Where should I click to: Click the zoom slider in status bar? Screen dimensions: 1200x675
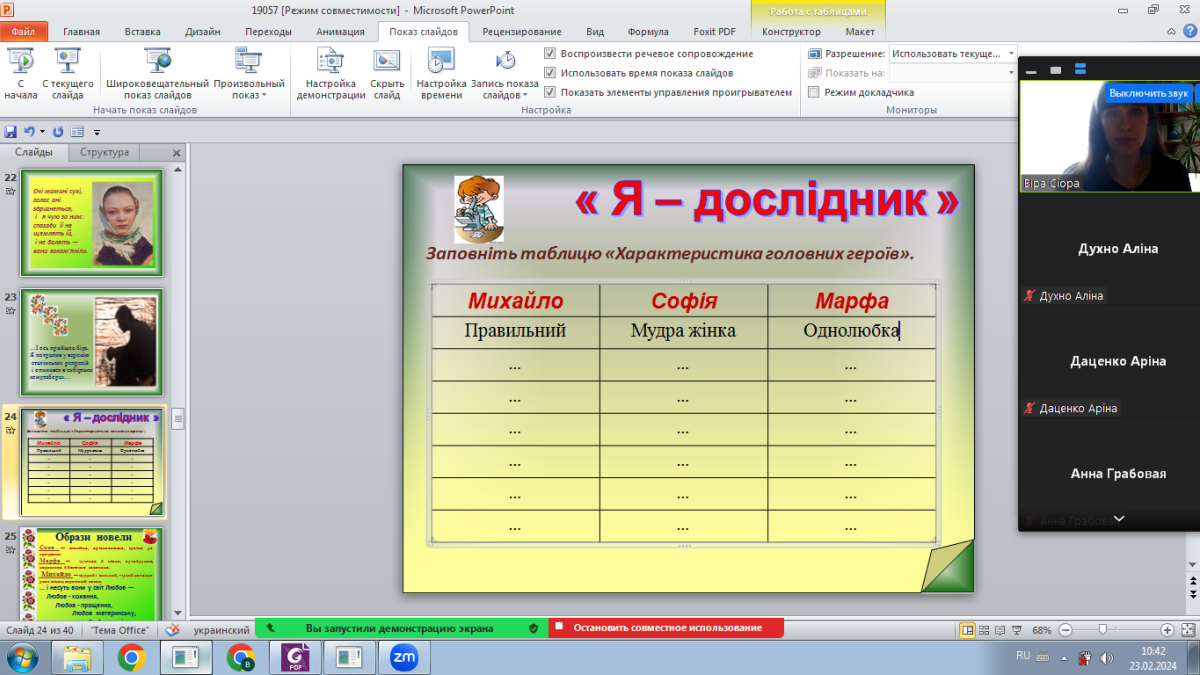pyautogui.click(x=1102, y=630)
